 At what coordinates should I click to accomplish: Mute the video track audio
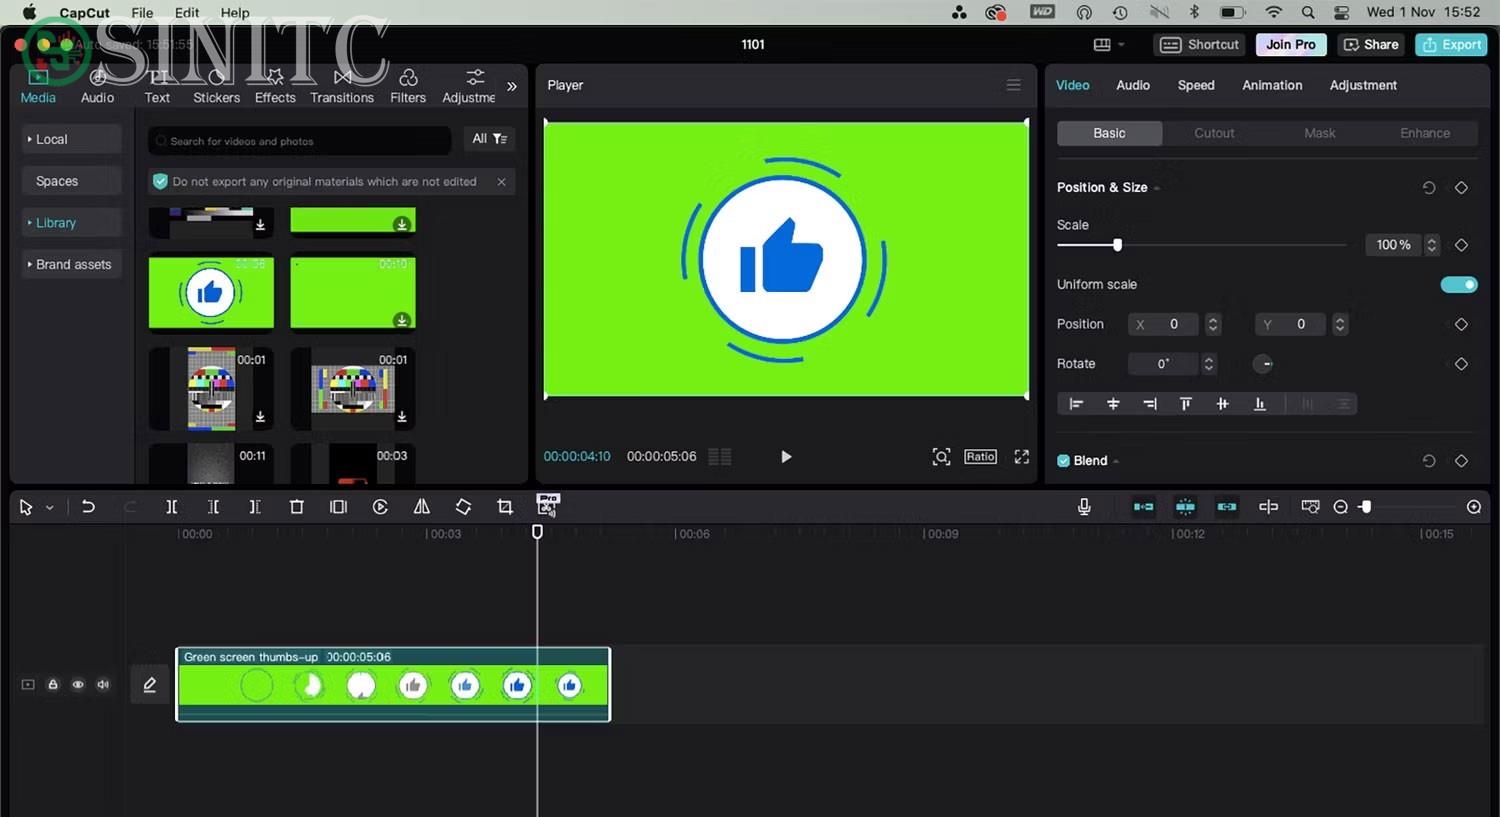(x=103, y=685)
